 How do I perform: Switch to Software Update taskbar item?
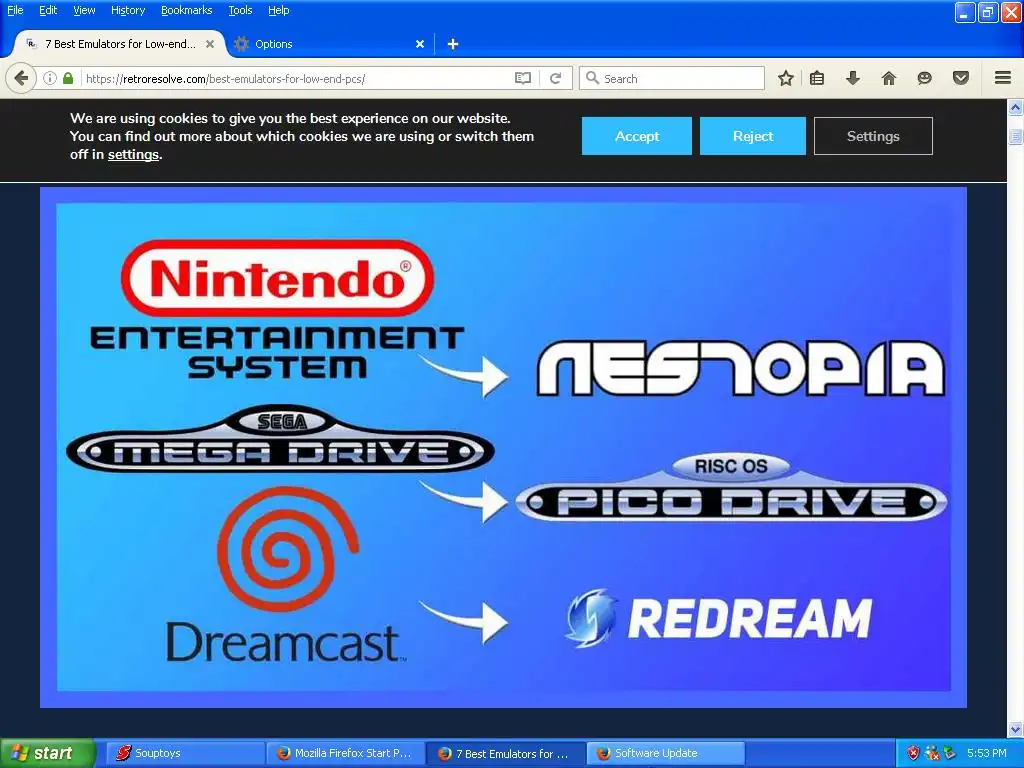pyautogui.click(x=666, y=753)
